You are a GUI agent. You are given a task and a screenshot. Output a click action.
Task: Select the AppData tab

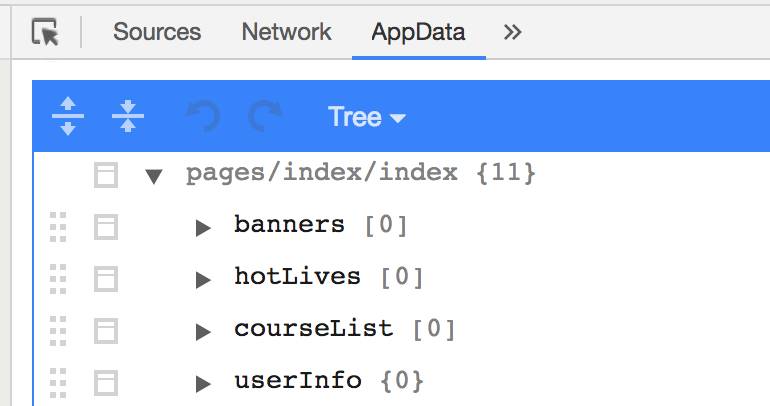418,32
